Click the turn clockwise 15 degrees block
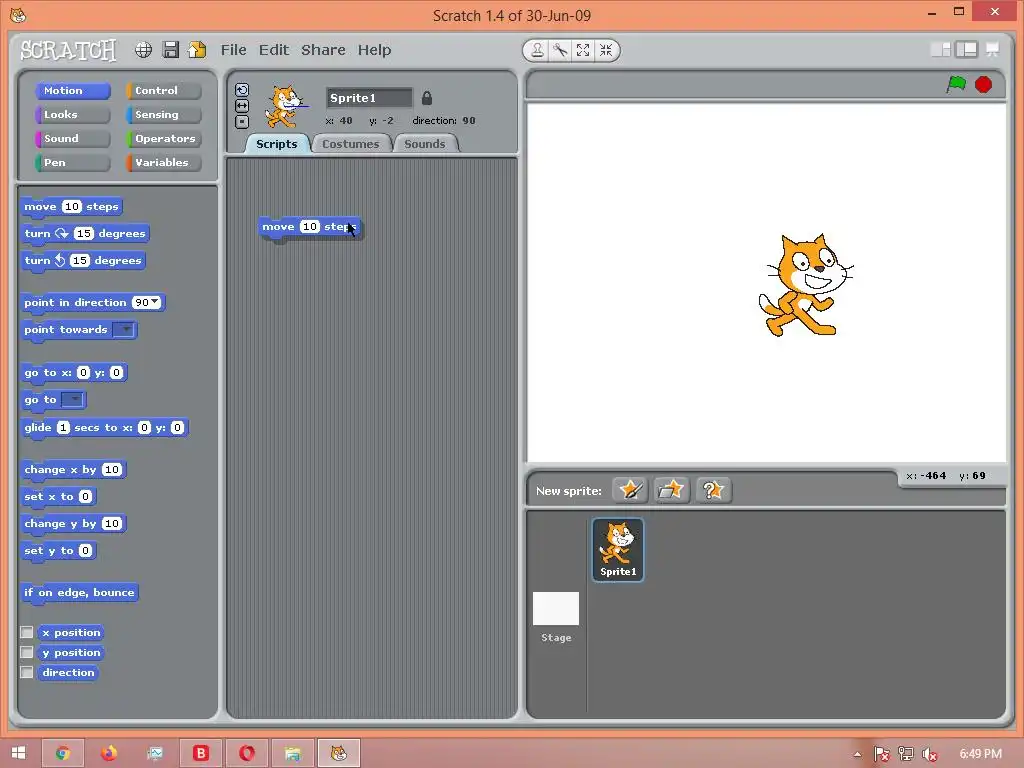 [85, 234]
